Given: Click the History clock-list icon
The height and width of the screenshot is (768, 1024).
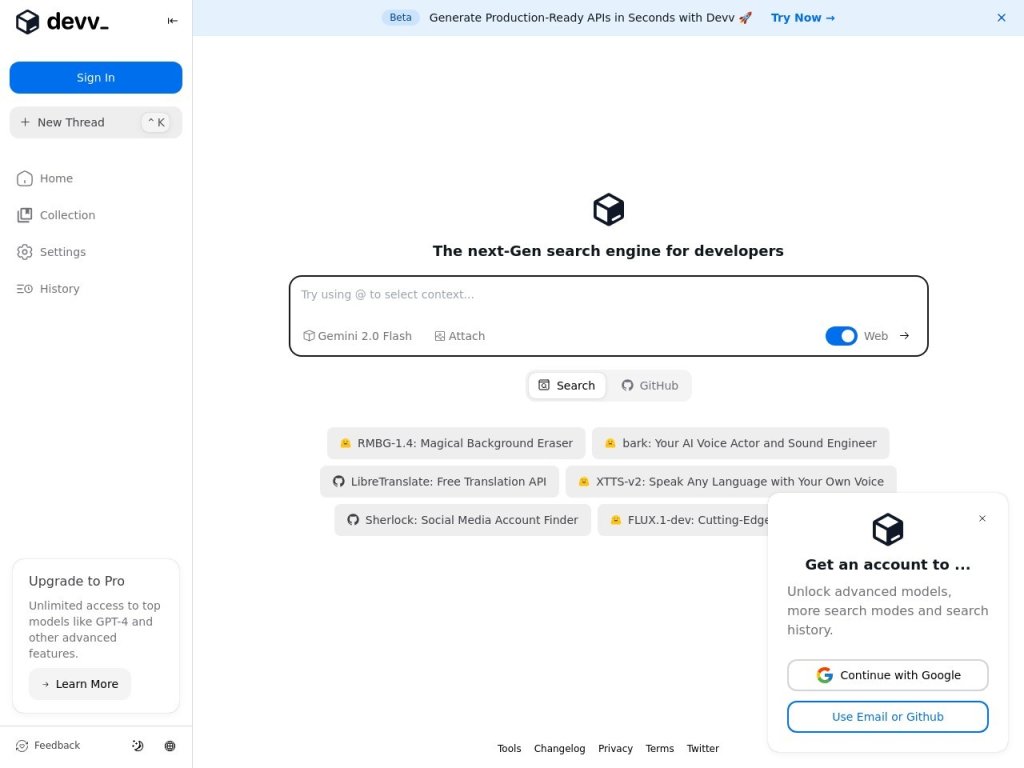Looking at the screenshot, I should (x=25, y=289).
